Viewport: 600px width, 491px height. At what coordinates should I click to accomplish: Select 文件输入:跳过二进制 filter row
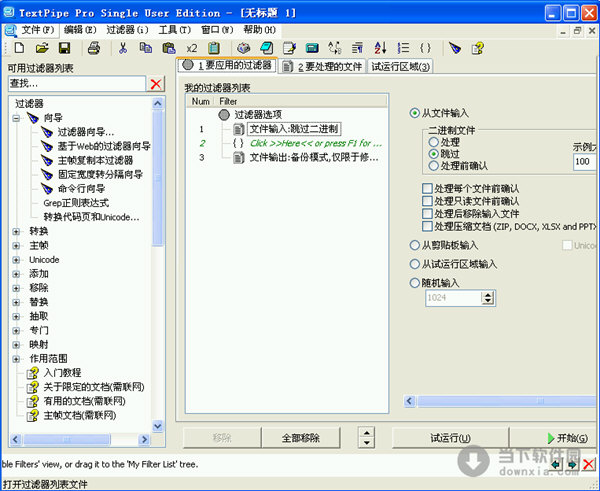pyautogui.click(x=294, y=129)
